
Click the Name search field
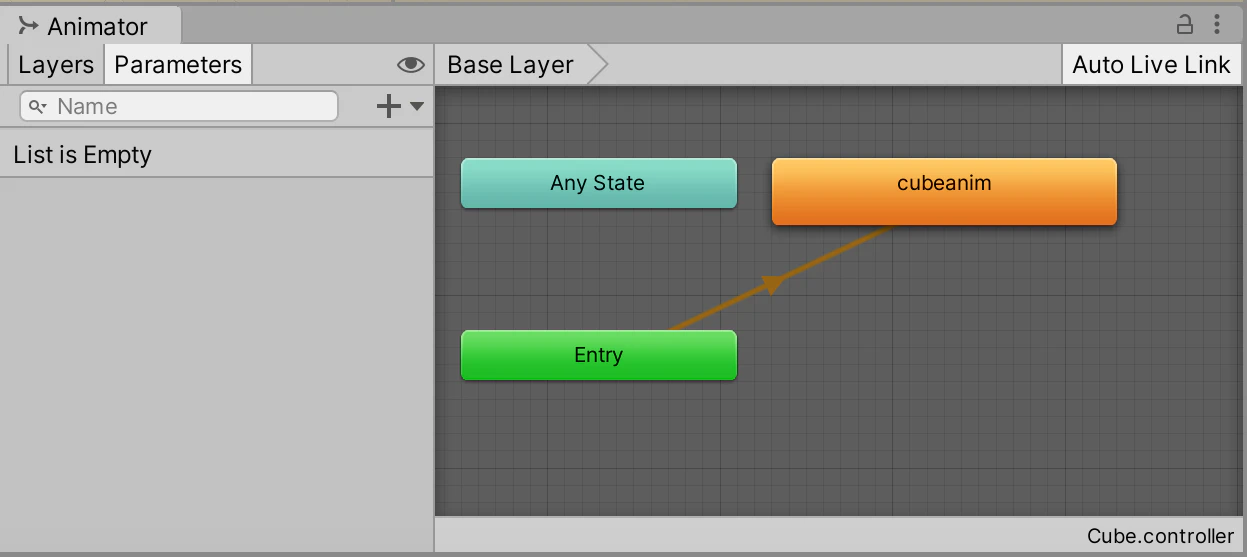(179, 106)
